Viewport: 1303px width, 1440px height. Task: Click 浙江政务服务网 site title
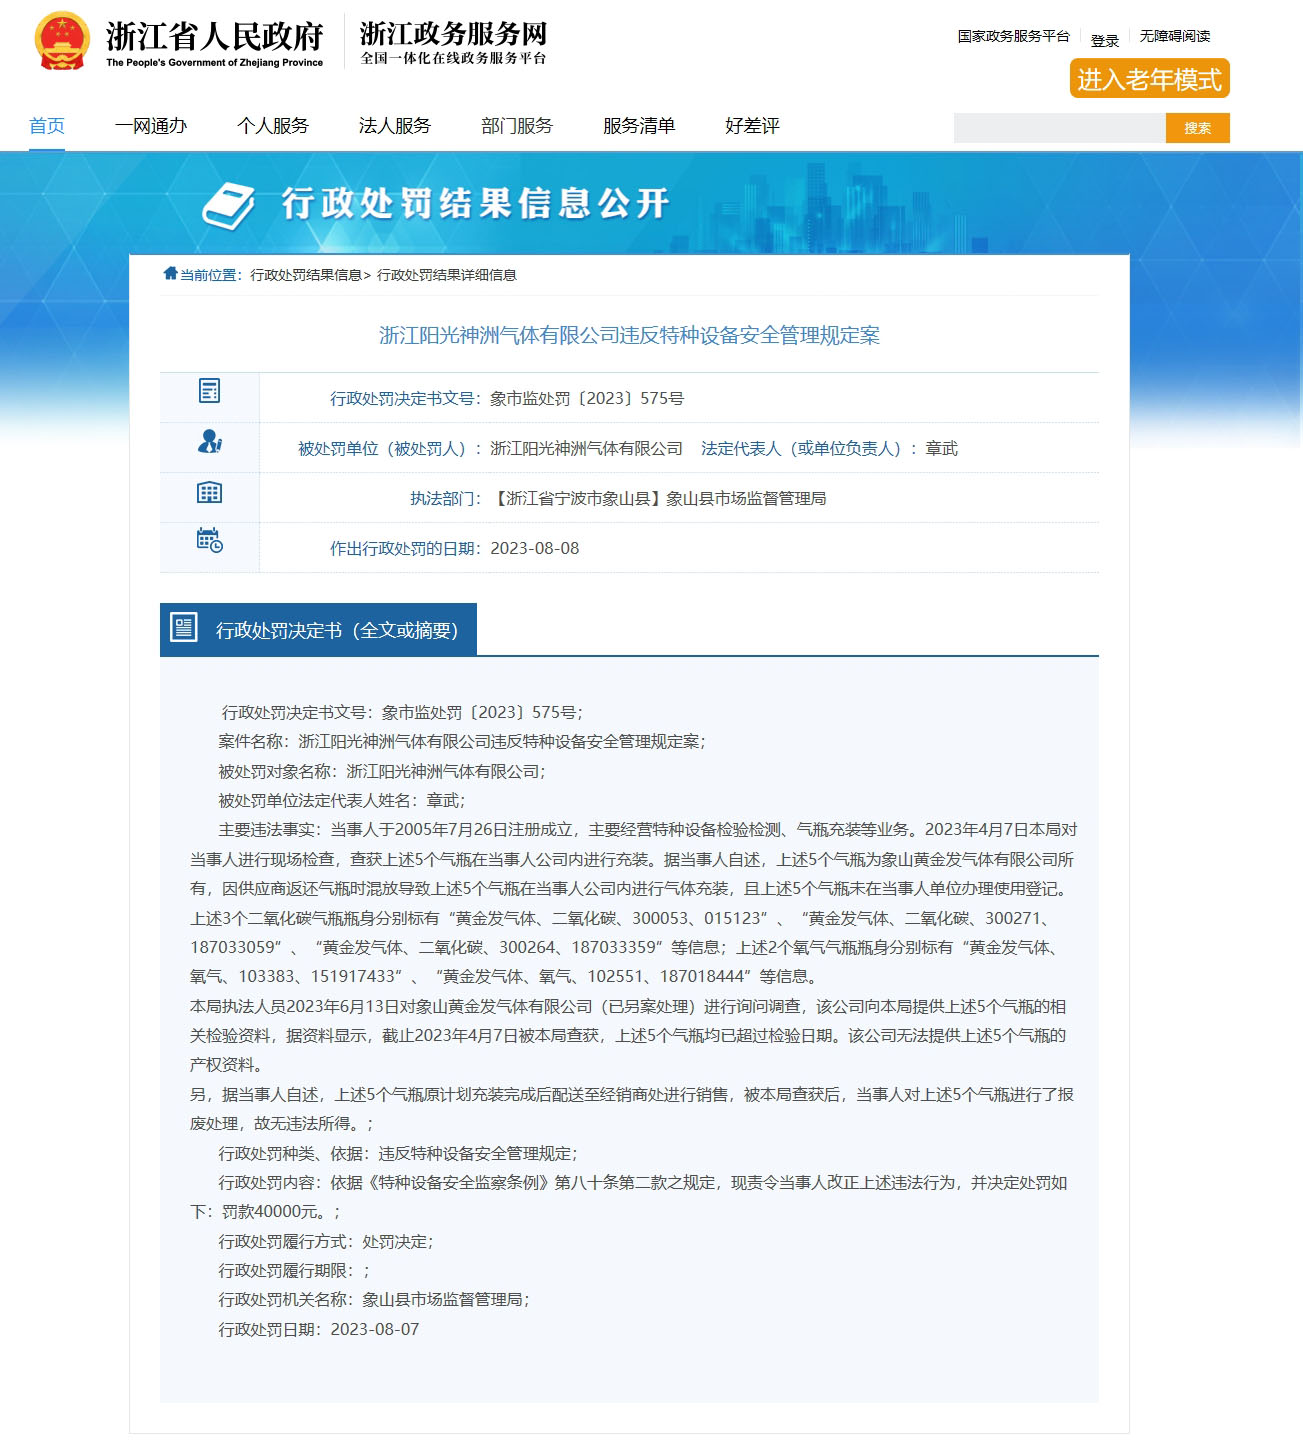454,34
